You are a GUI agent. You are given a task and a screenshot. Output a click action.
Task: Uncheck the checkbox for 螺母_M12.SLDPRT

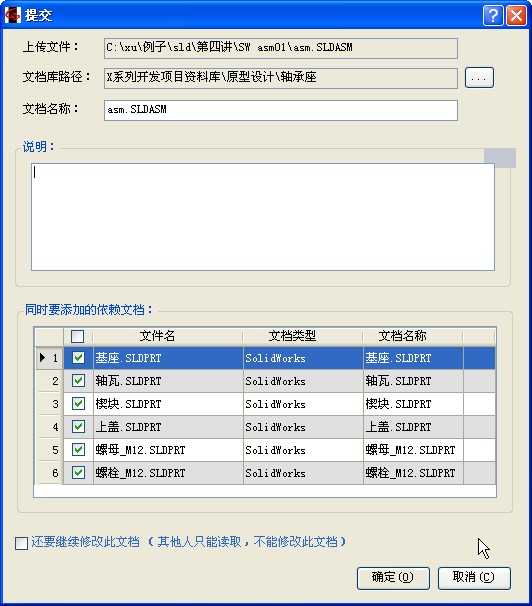tap(78, 449)
